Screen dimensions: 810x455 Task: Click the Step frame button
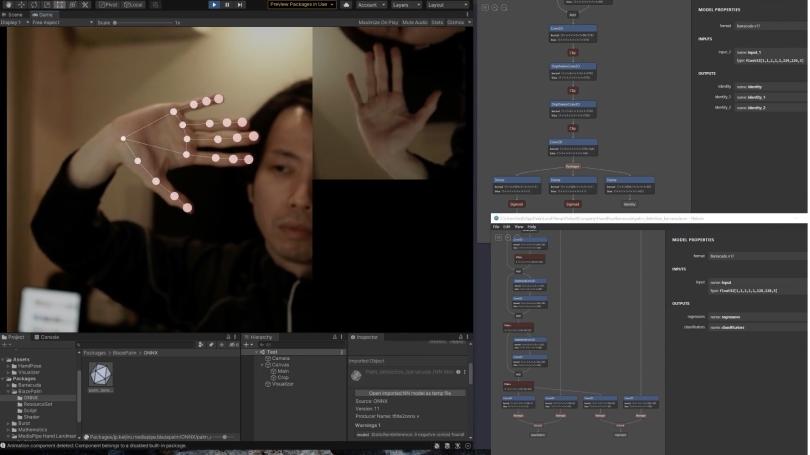point(240,5)
